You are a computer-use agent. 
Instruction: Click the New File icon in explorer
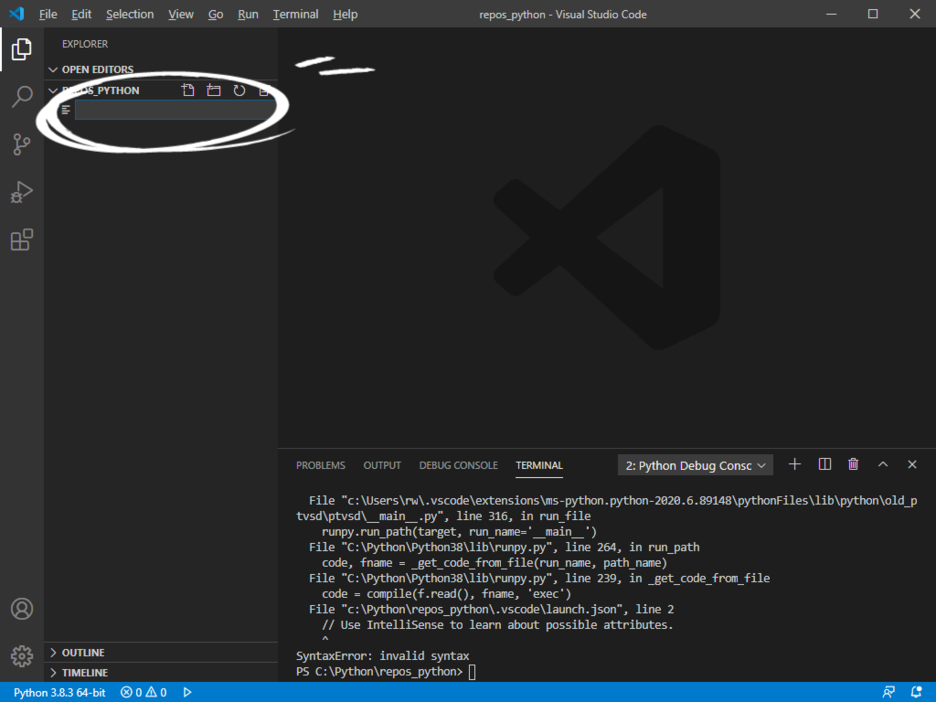point(188,90)
